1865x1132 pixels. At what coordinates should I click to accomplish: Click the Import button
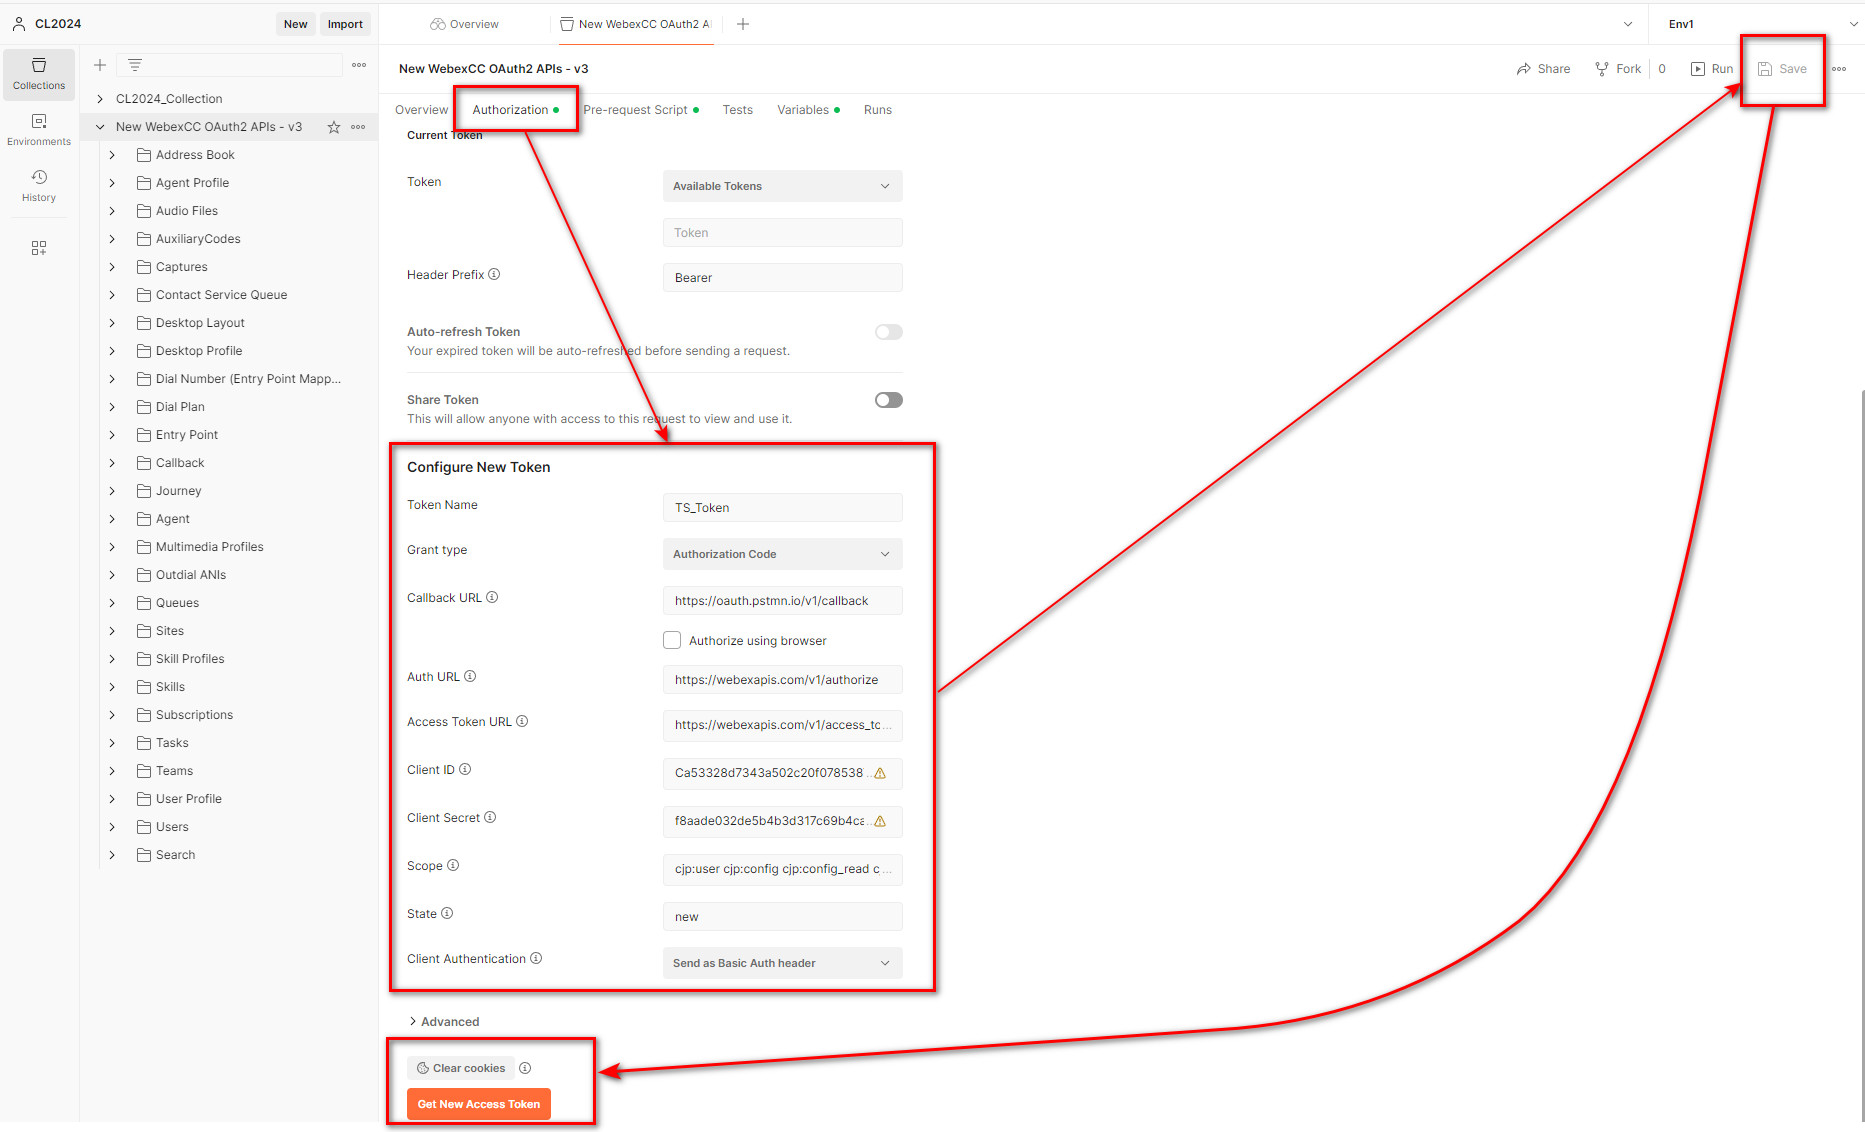[x=345, y=24]
